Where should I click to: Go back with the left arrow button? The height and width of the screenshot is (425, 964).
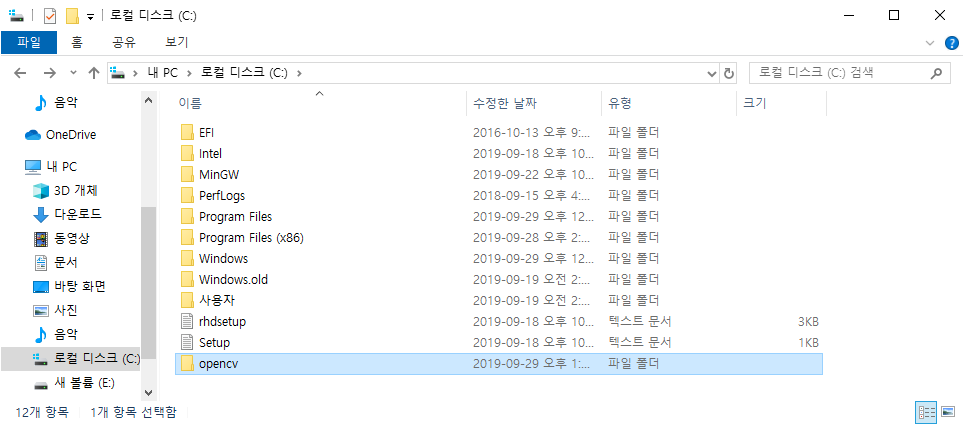(20, 73)
